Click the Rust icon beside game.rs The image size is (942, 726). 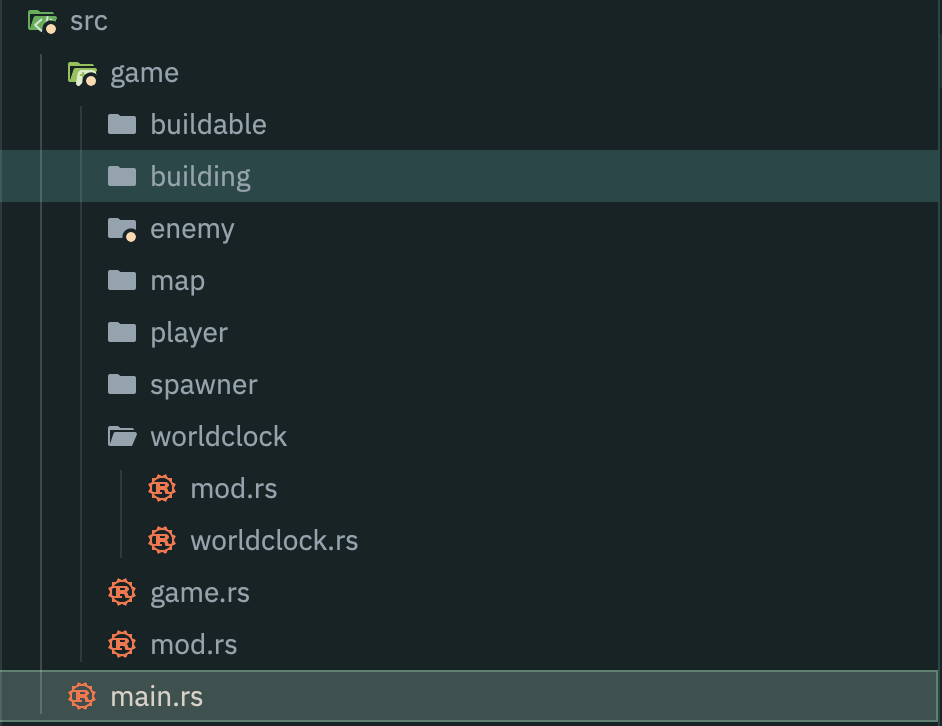click(x=122, y=592)
